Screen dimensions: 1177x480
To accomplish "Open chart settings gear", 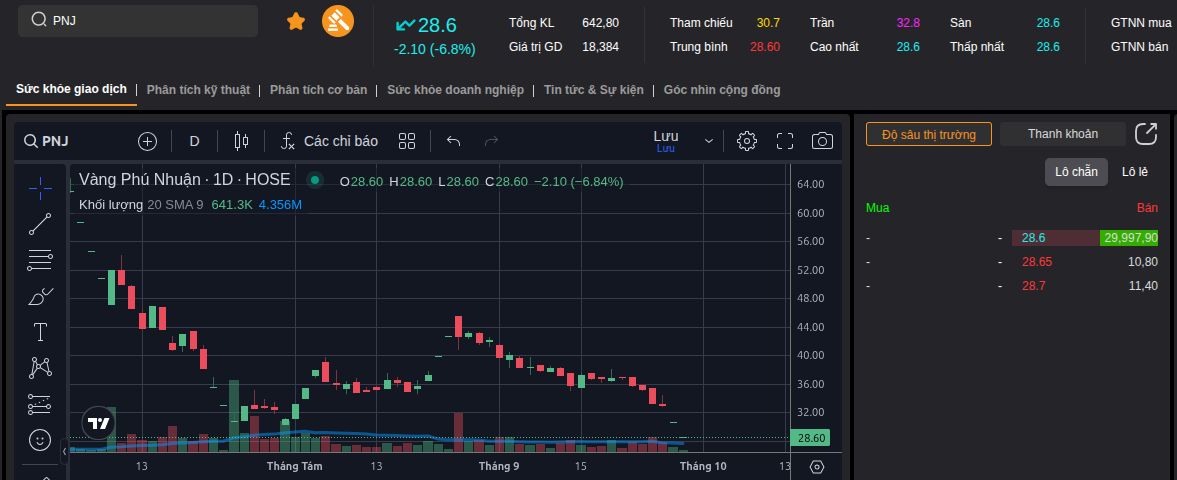I will point(746,141).
